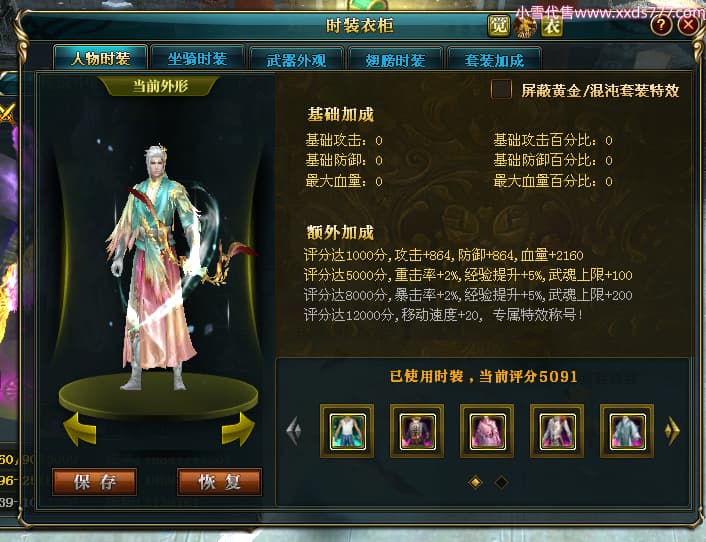
Task: Pick the white and purple costume icon
Action: point(557,431)
